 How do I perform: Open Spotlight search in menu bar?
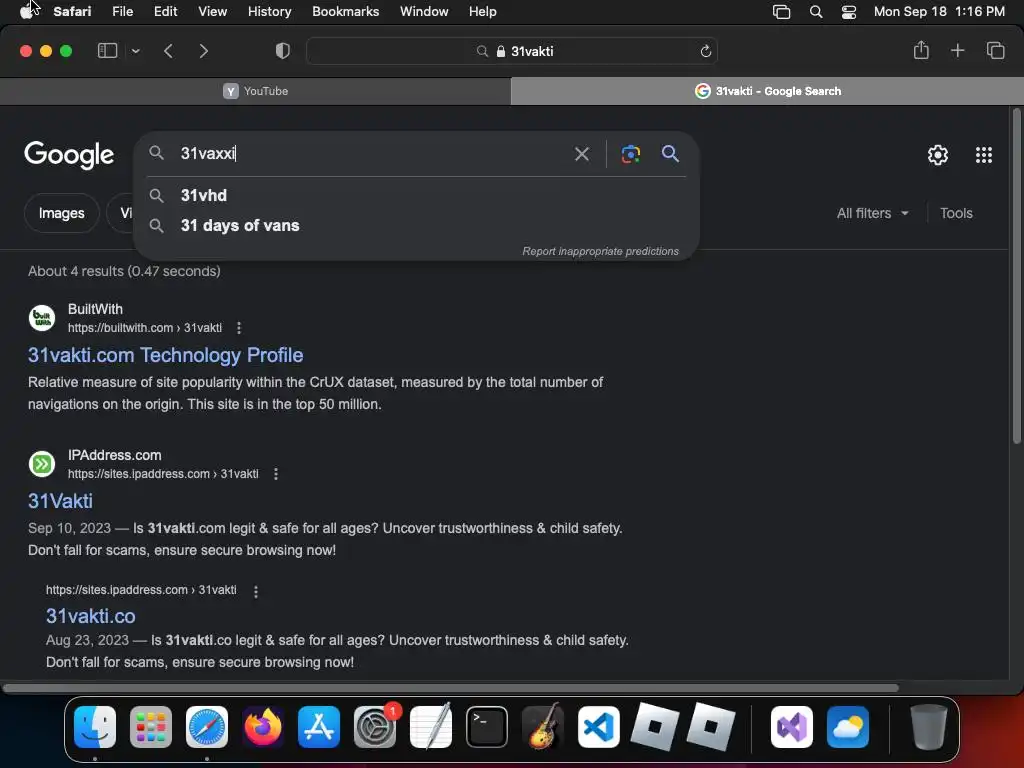[816, 11]
